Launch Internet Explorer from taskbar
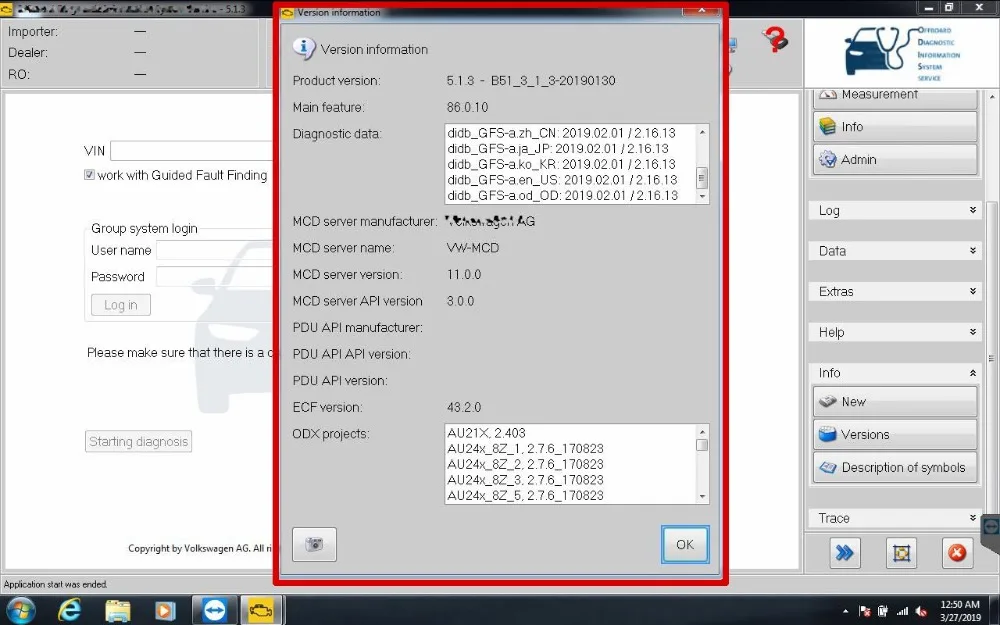This screenshot has width=1000, height=625. [69, 611]
